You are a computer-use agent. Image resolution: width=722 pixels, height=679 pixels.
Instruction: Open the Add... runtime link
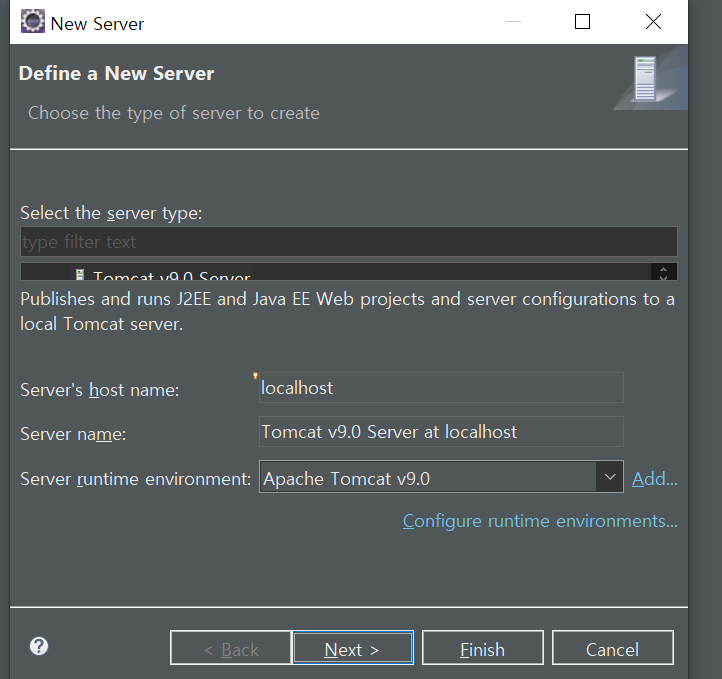[654, 479]
